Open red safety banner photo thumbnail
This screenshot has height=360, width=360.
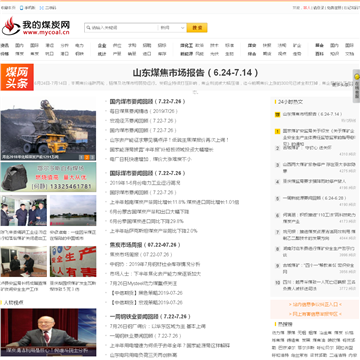tap(73, 262)
